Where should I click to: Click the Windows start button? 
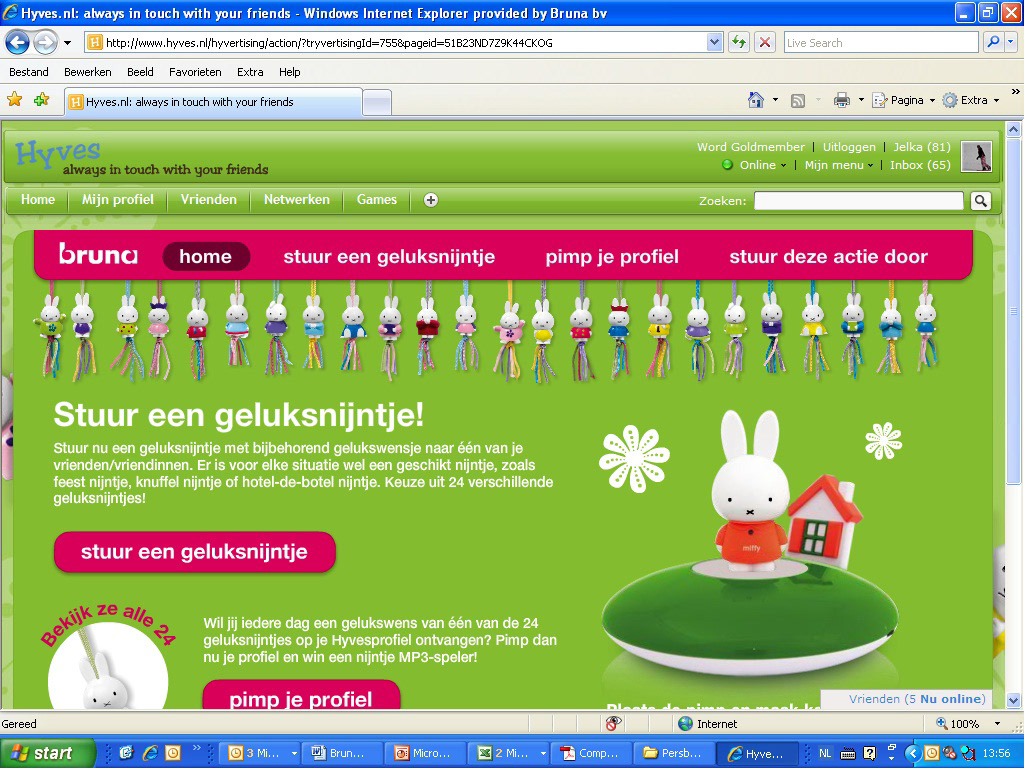click(46, 753)
